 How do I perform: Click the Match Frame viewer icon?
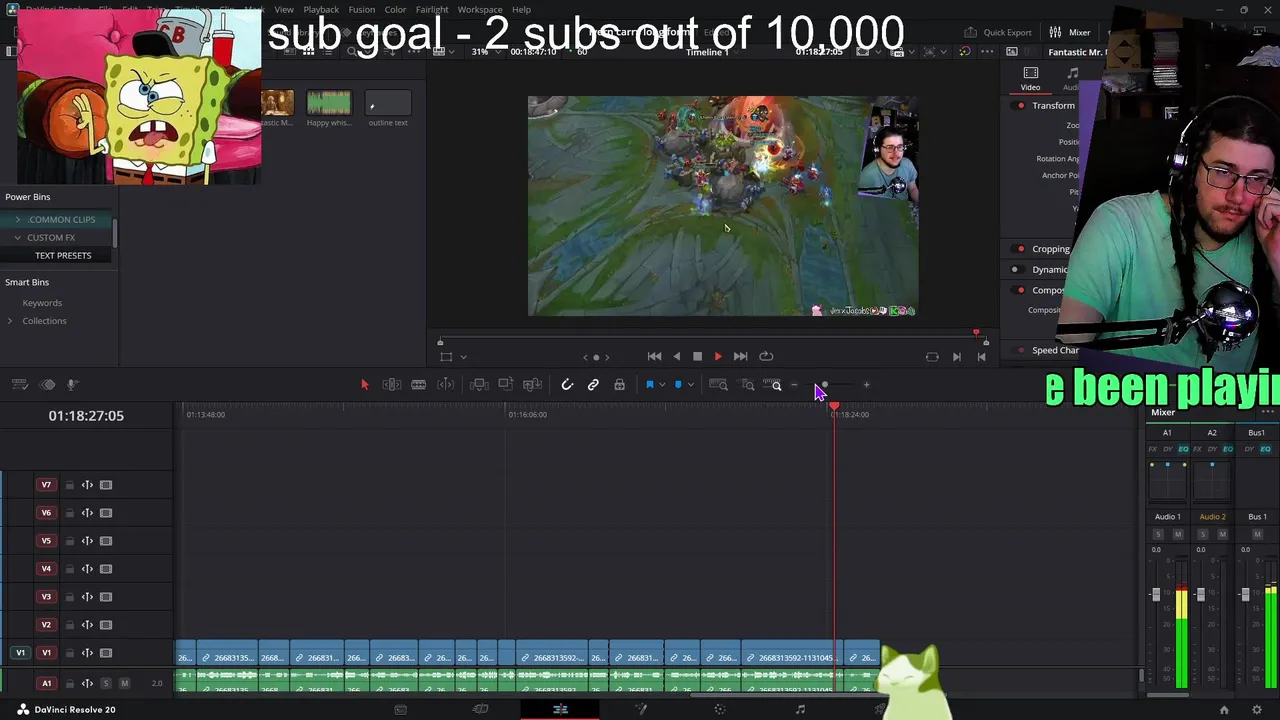932,357
